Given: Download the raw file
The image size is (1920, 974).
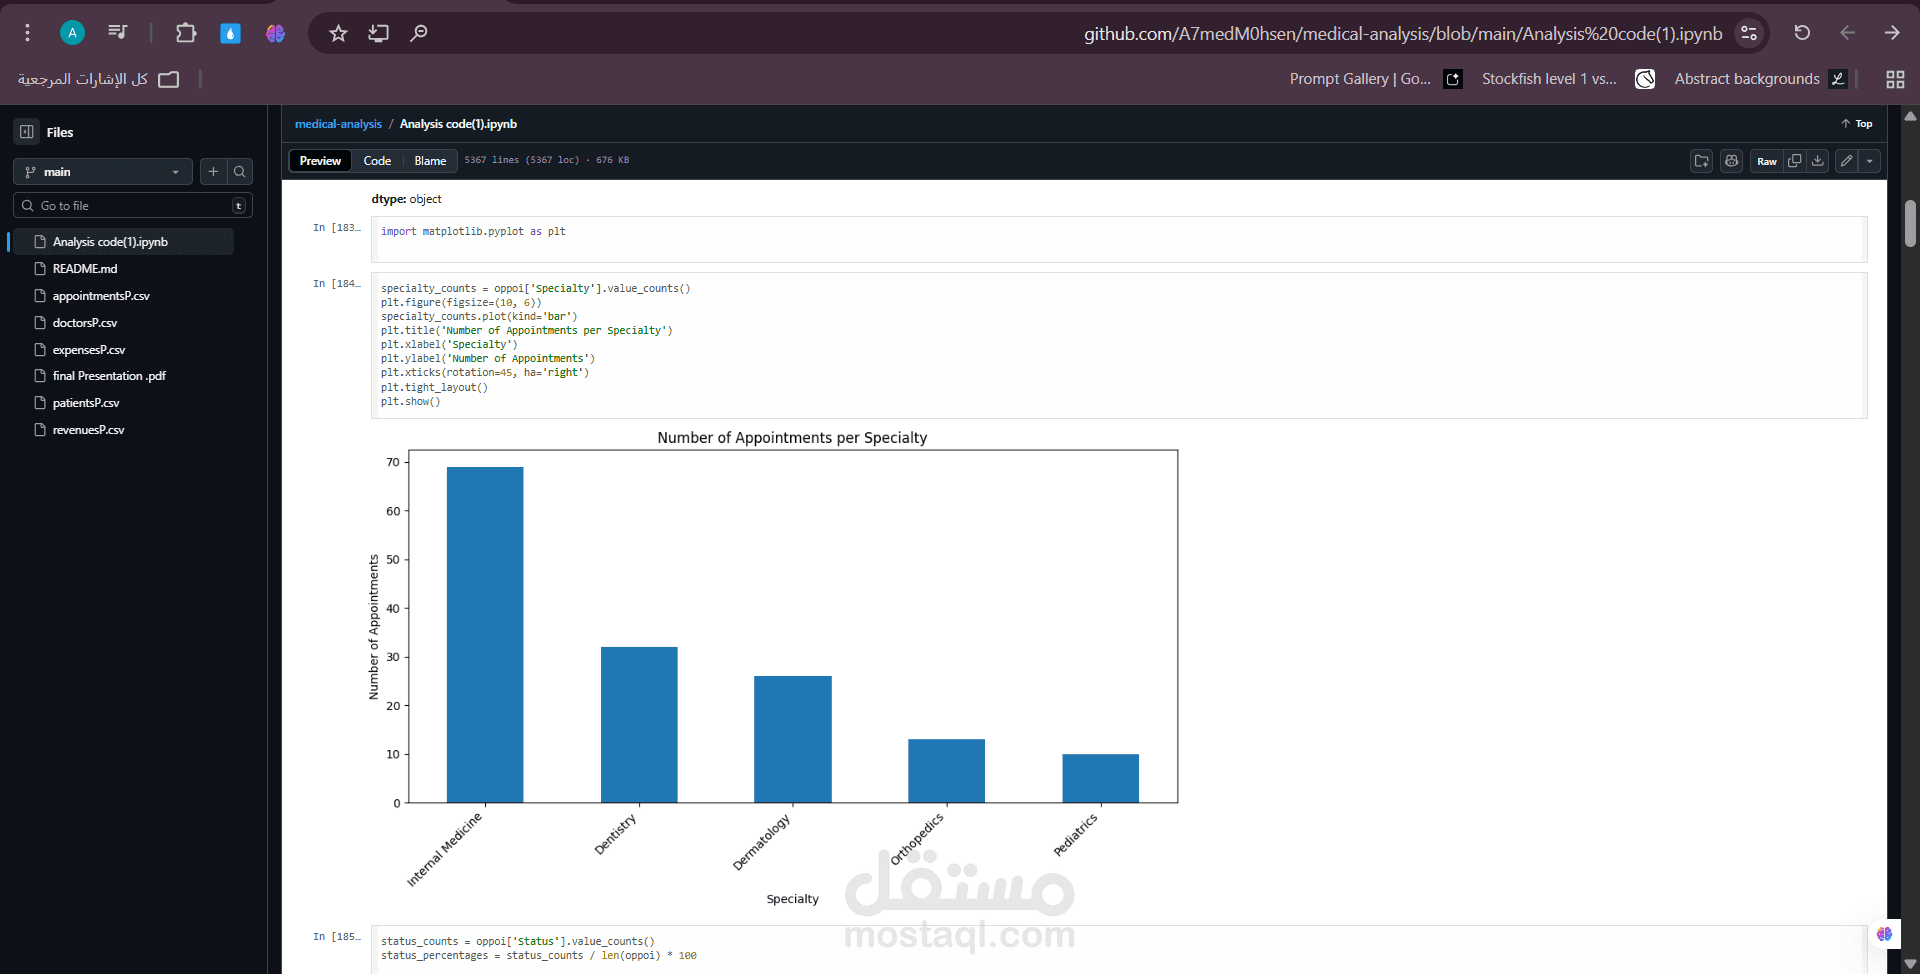Looking at the screenshot, I should (1818, 161).
